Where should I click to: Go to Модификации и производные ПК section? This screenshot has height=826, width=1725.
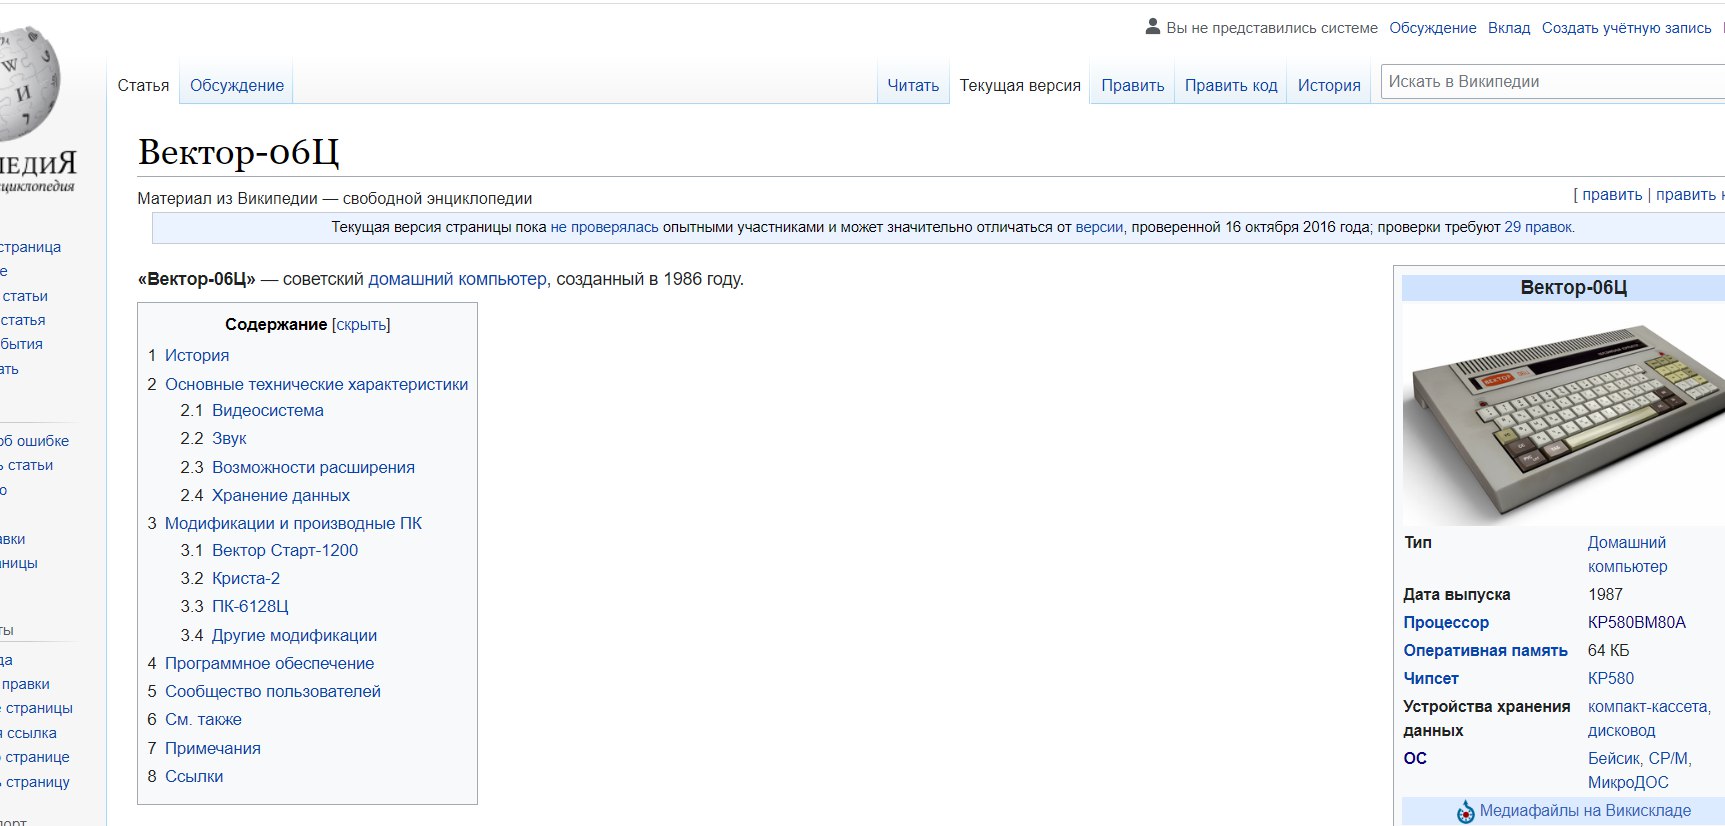293,523
